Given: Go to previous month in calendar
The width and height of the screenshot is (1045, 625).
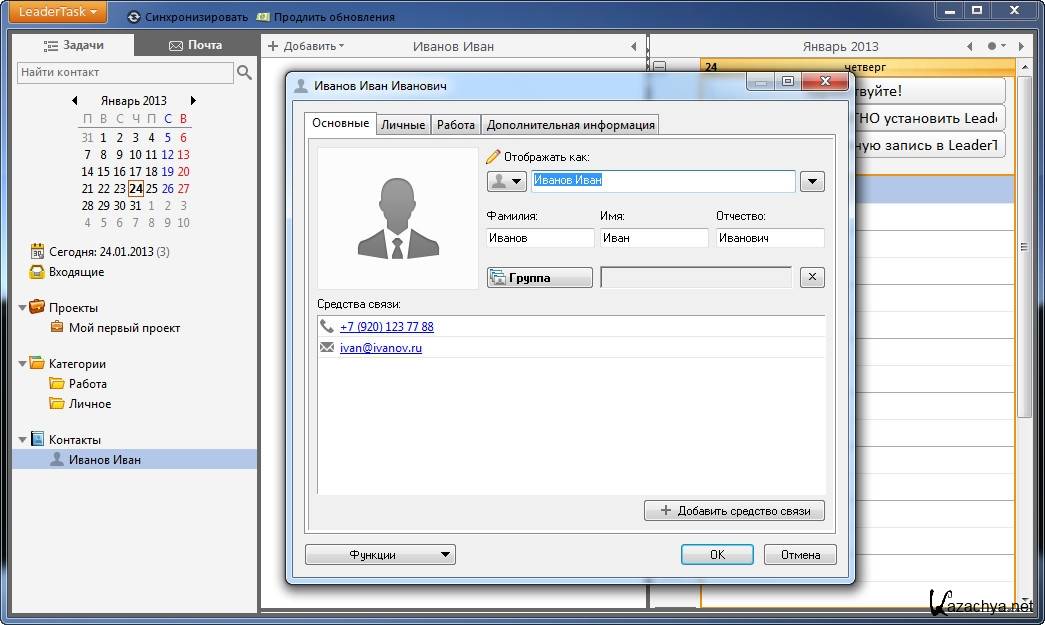Looking at the screenshot, I should 75,101.
